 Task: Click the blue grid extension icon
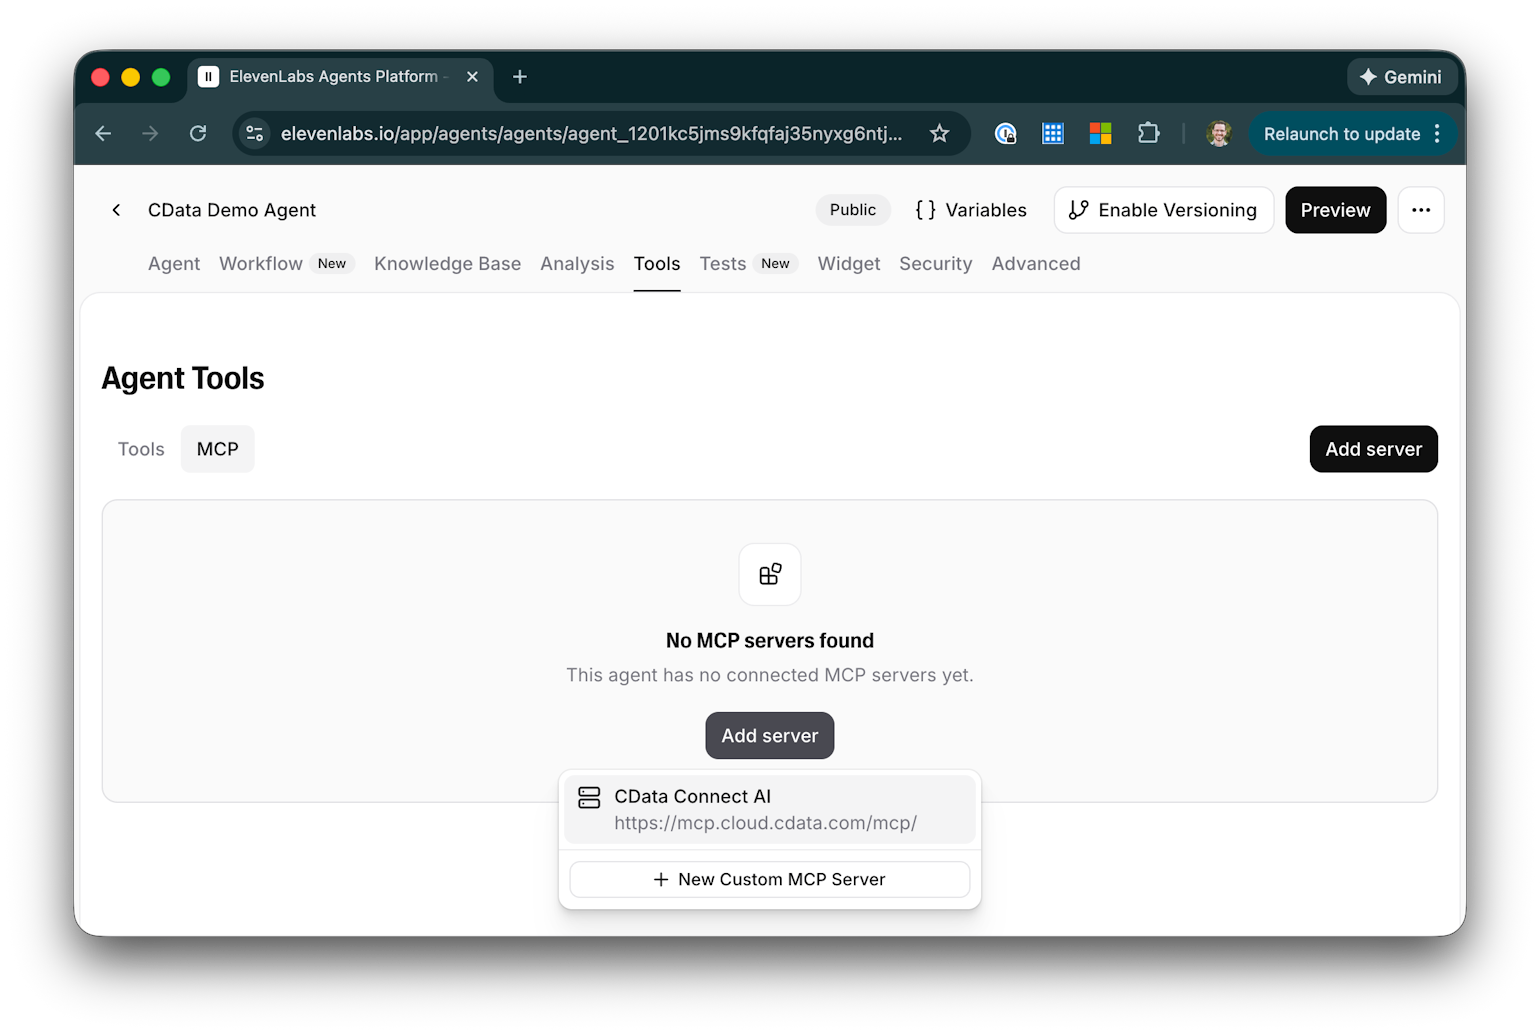pyautogui.click(x=1053, y=134)
